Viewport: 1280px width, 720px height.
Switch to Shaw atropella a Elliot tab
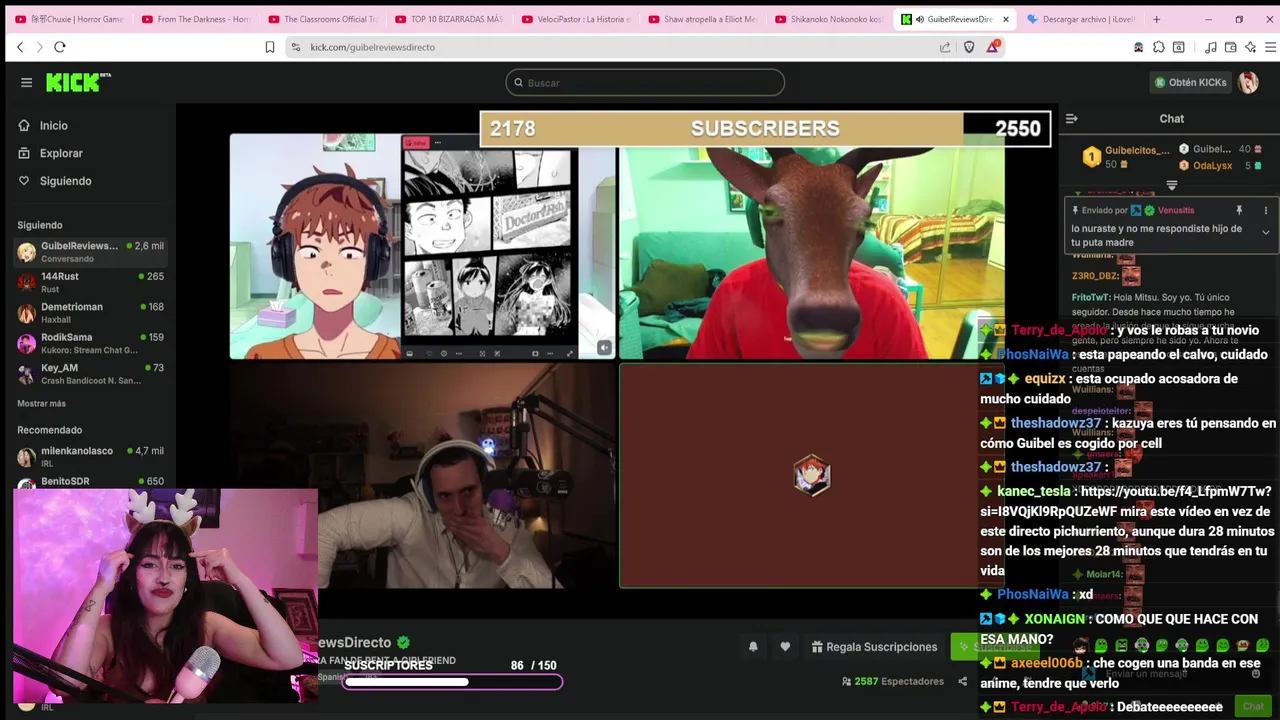coord(702,19)
